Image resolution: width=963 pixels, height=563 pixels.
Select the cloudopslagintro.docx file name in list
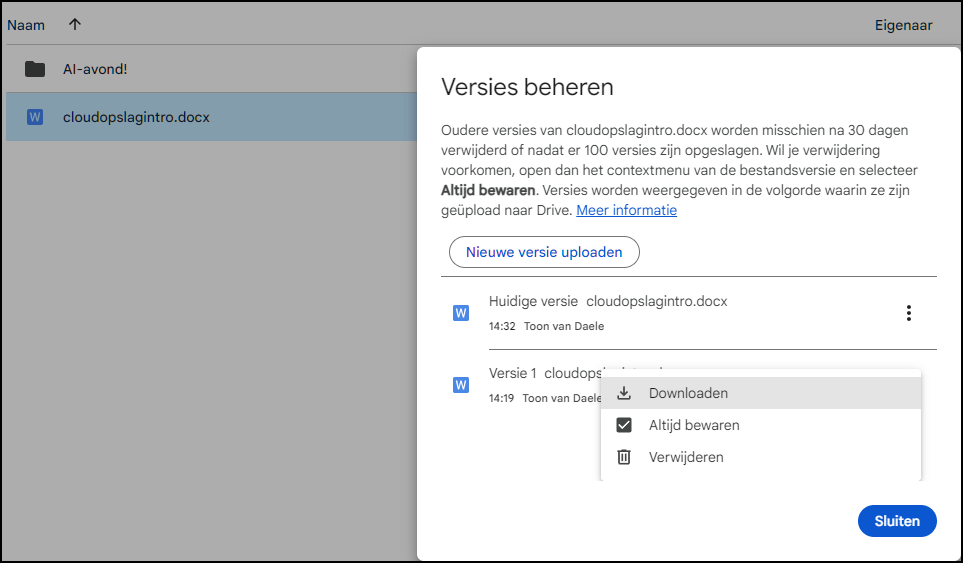pyautogui.click(x=136, y=117)
